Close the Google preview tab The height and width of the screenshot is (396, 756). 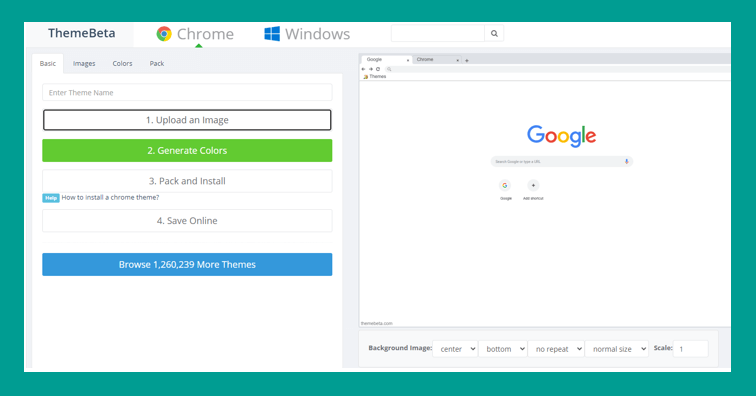click(408, 60)
